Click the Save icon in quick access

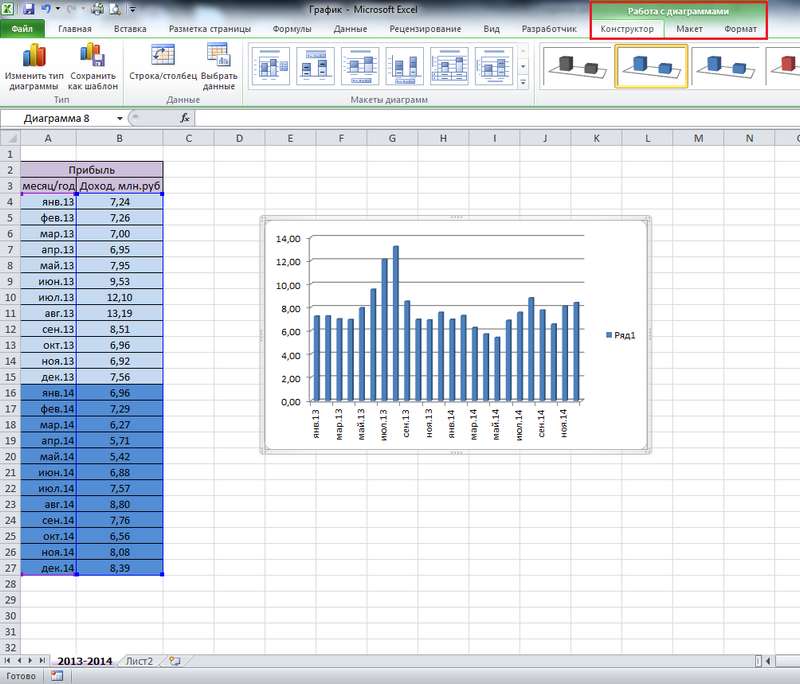tap(29, 9)
